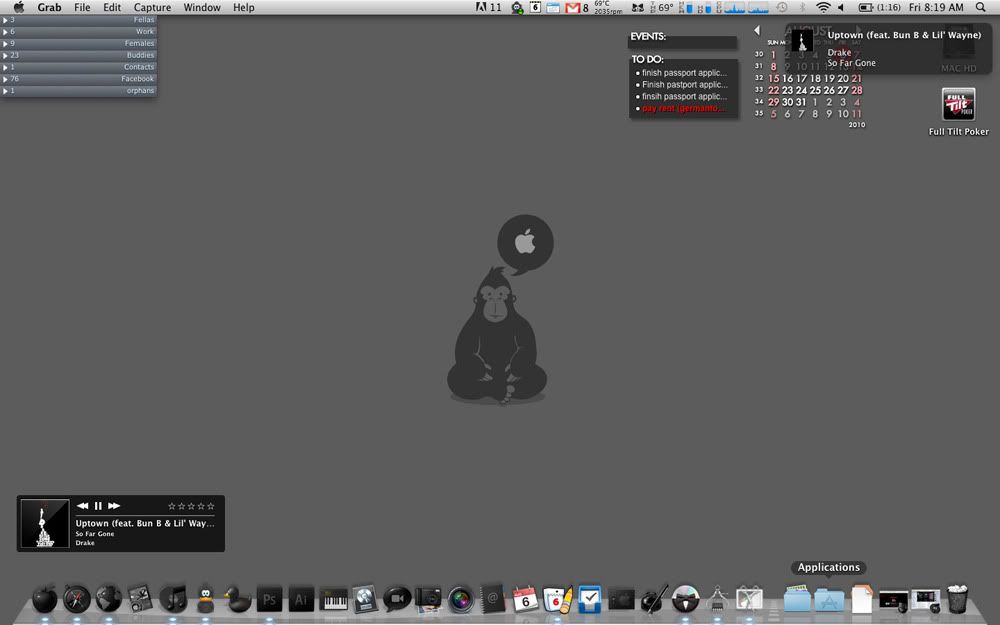Go back to previous track in widget

[82, 506]
